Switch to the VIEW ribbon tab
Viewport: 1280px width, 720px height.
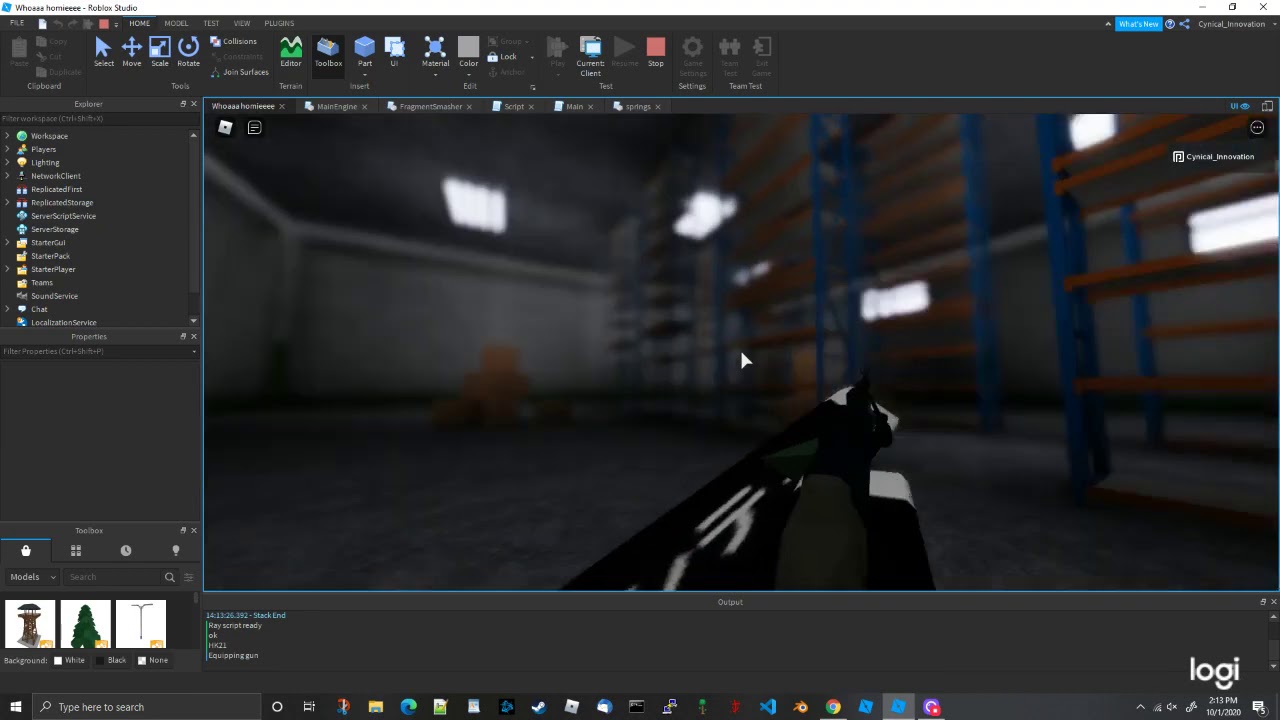(x=242, y=23)
